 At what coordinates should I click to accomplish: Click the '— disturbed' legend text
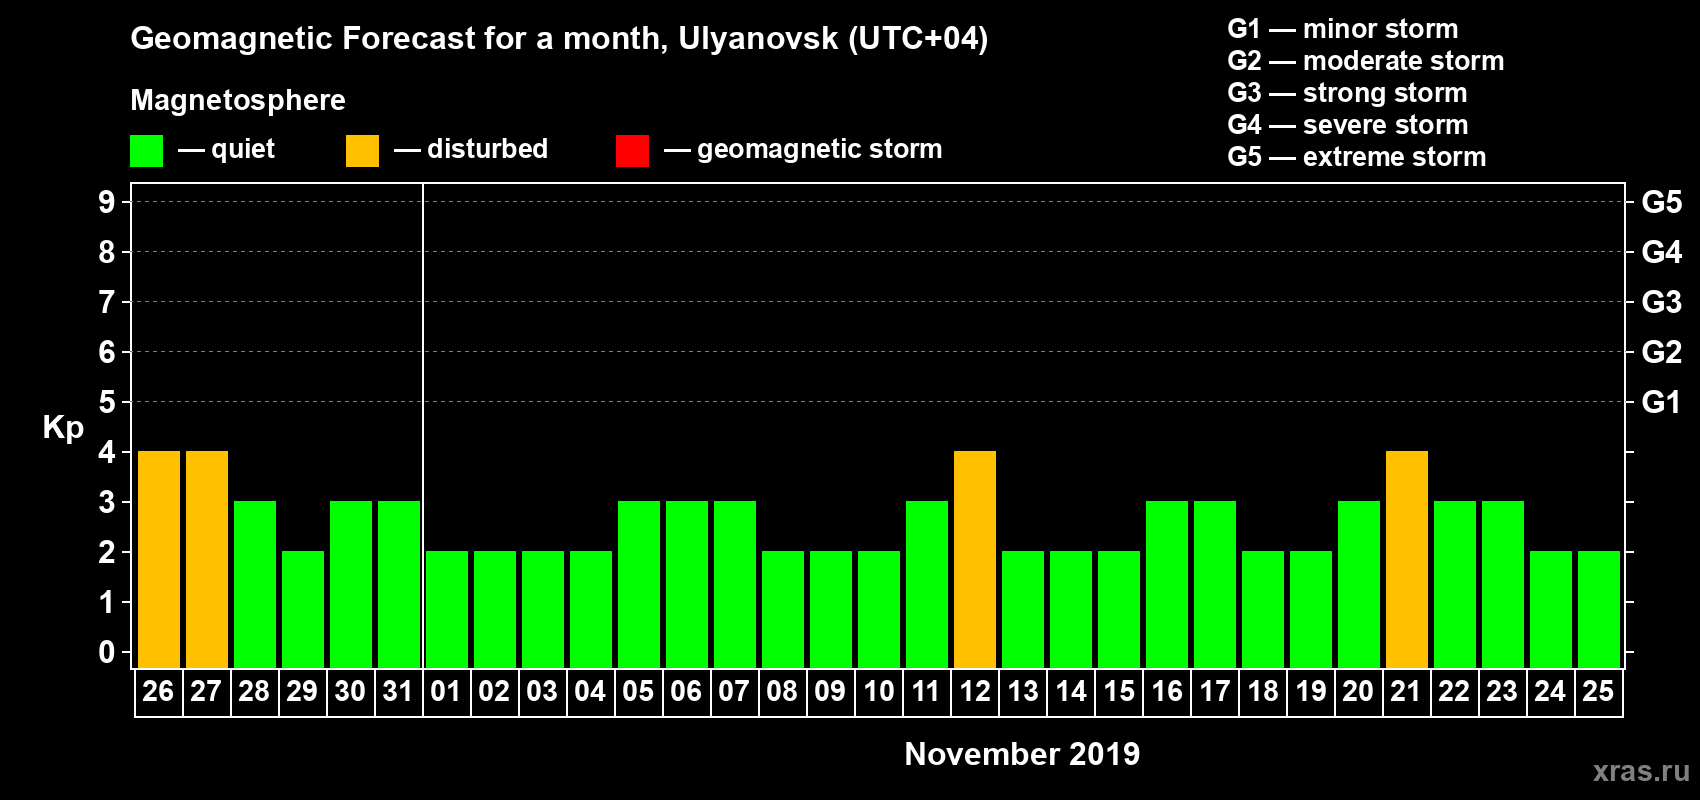471,149
